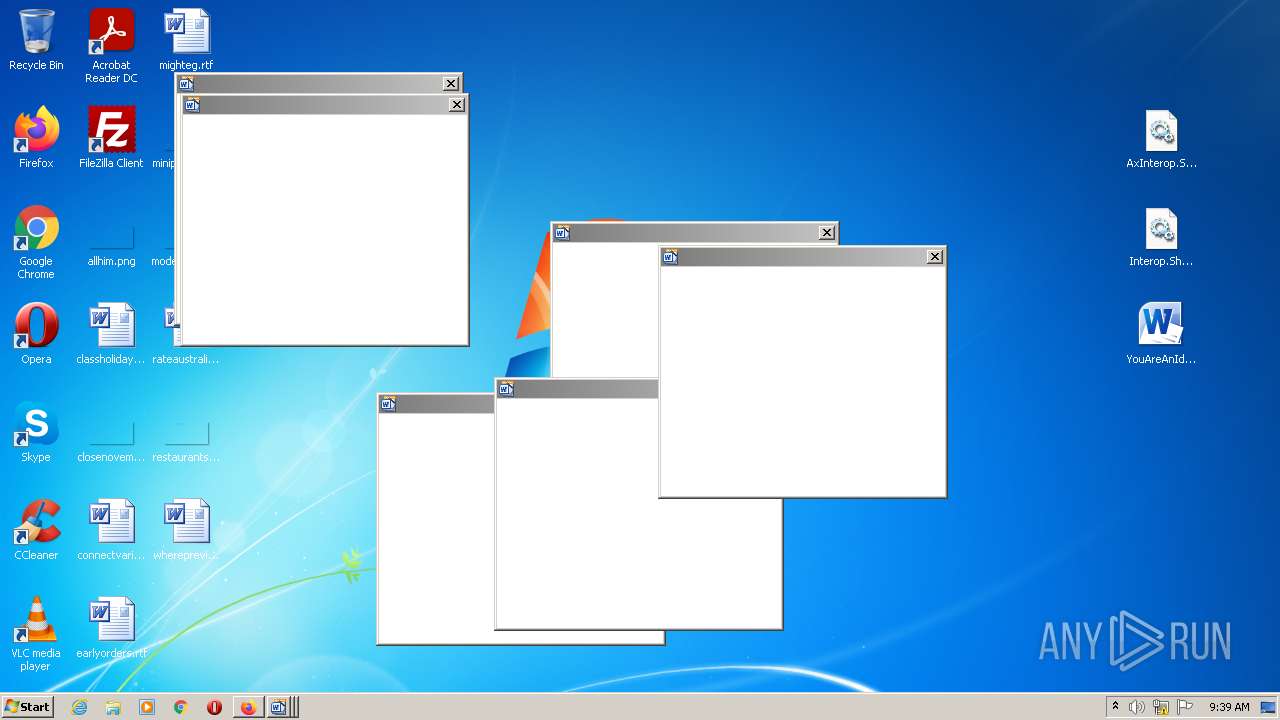Open the network status tray icon
The width and height of the screenshot is (1280, 720).
1161,707
